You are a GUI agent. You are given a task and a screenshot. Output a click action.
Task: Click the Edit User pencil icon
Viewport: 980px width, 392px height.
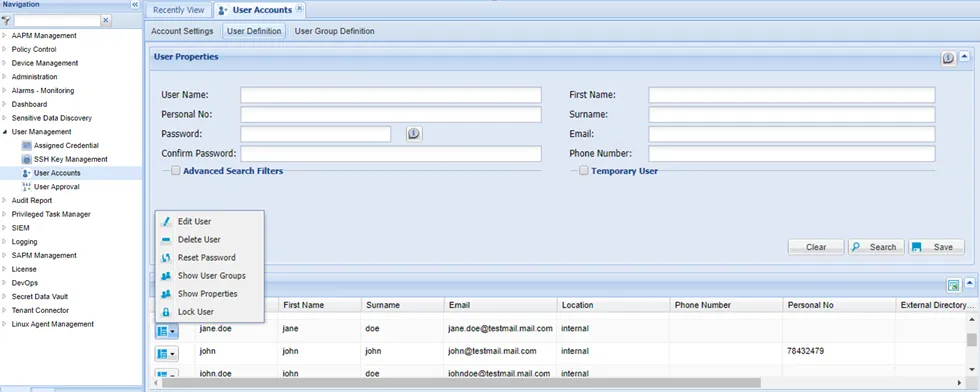tap(166, 221)
